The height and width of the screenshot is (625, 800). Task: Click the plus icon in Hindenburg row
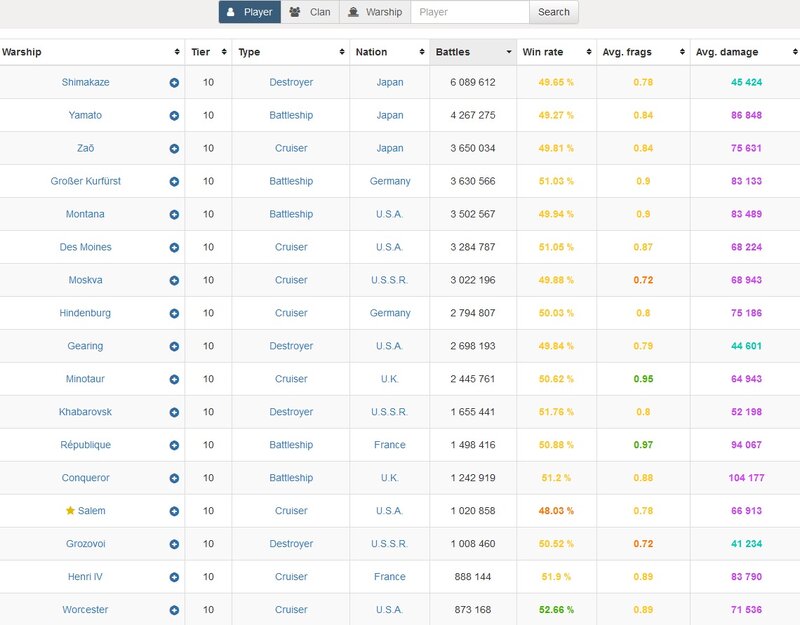pos(174,313)
